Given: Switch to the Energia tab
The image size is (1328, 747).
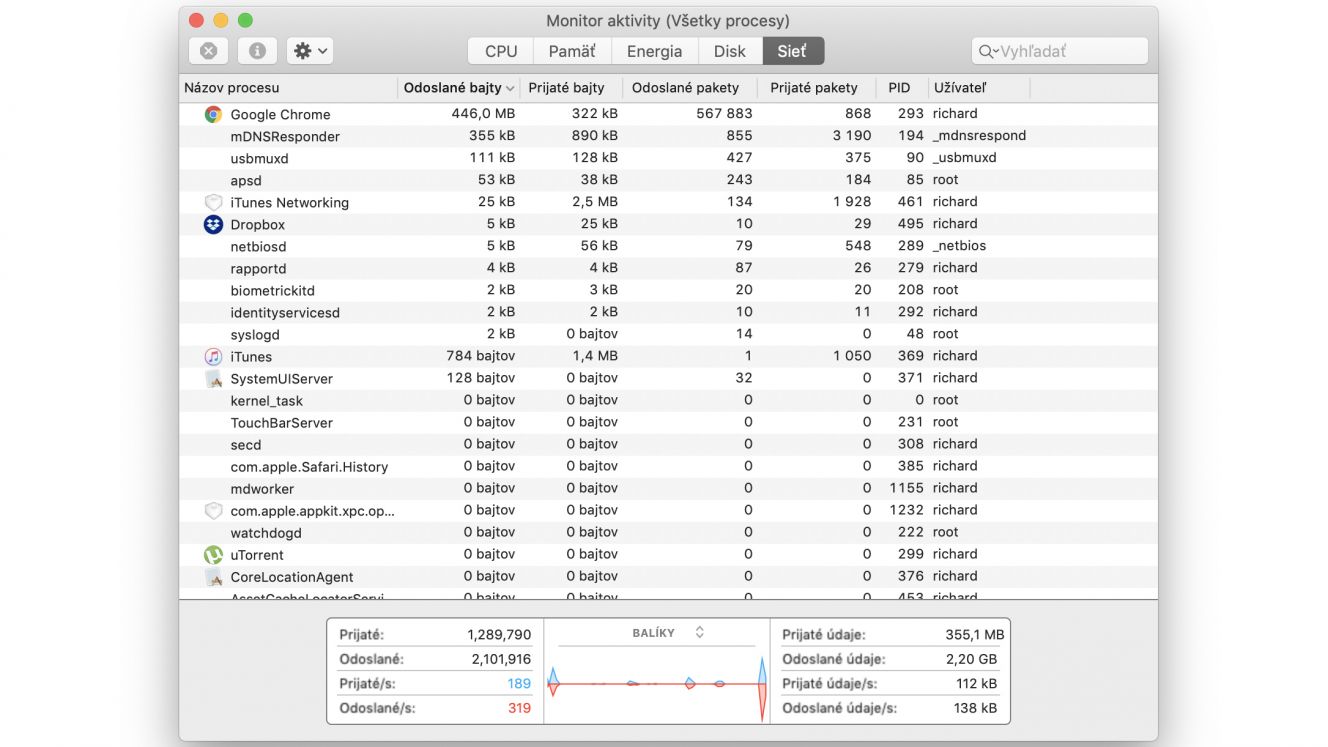Looking at the screenshot, I should coord(654,51).
